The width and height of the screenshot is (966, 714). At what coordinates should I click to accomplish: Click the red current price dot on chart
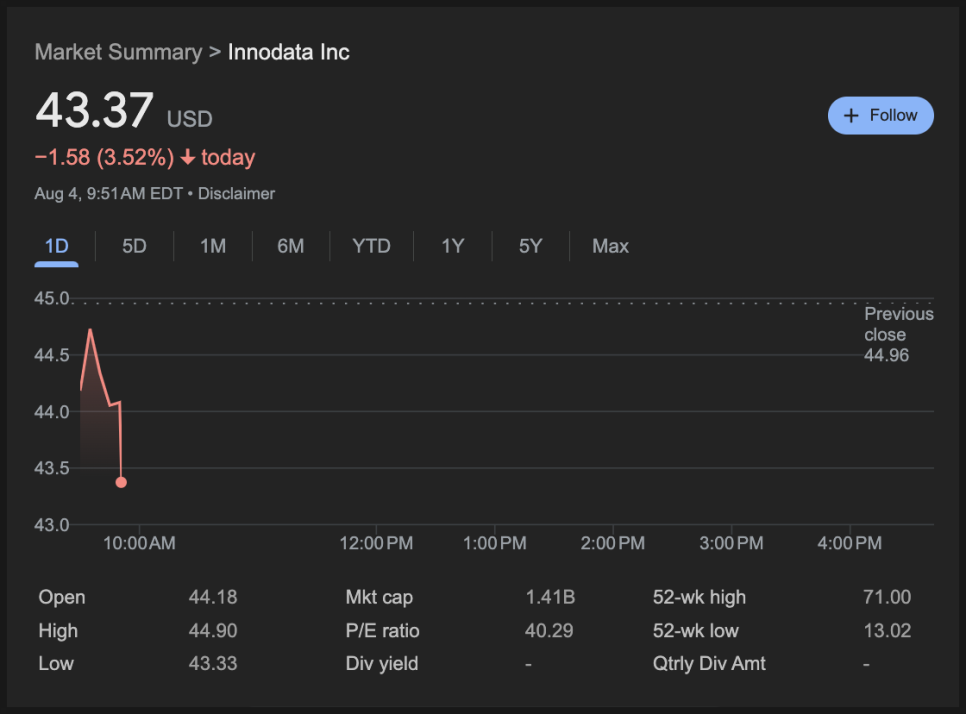click(x=121, y=482)
